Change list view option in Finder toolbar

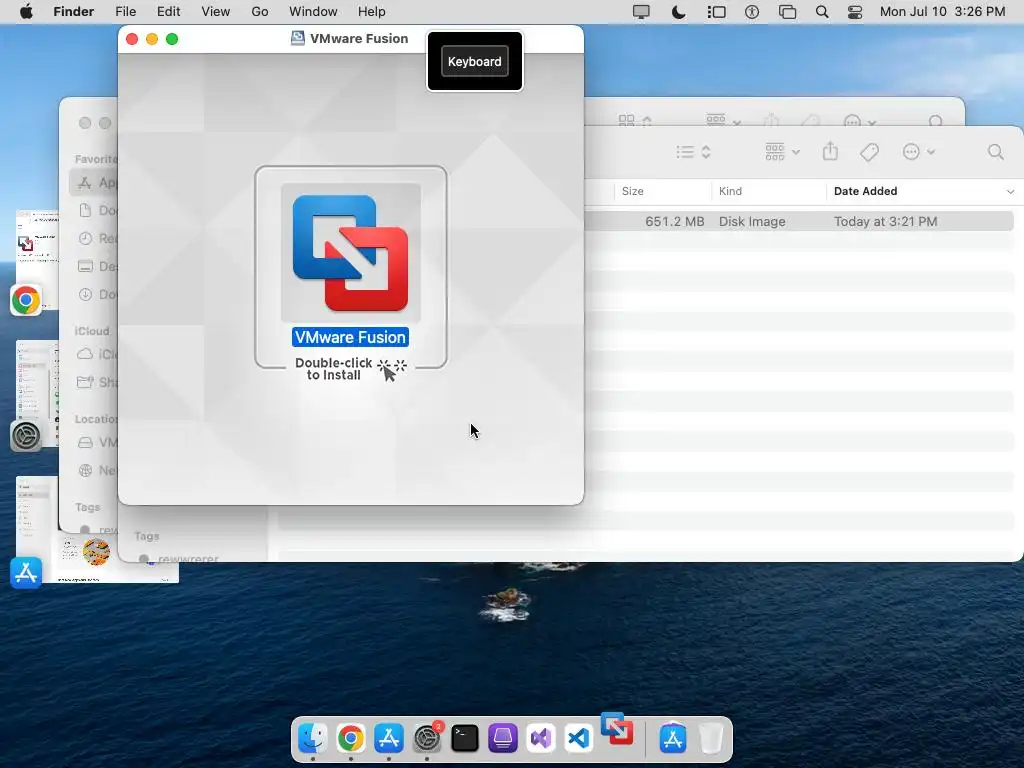(x=693, y=152)
